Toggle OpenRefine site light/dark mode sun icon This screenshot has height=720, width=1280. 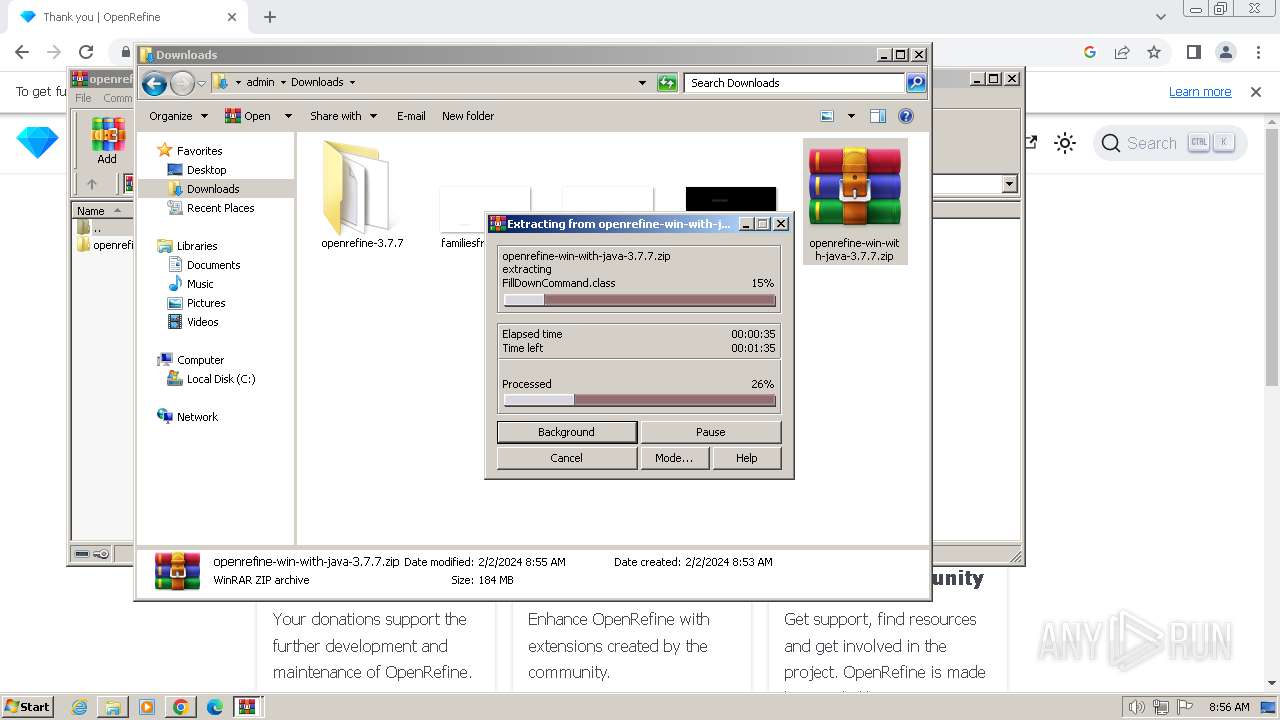tap(1065, 143)
